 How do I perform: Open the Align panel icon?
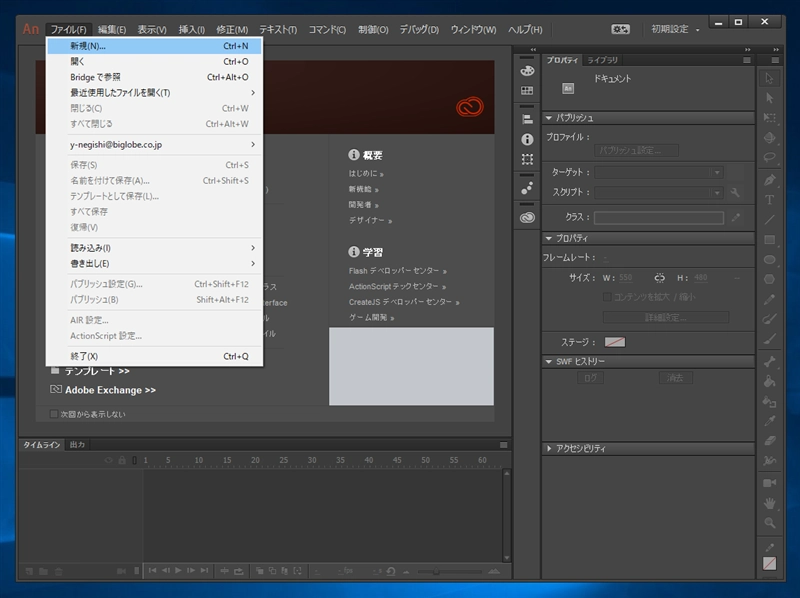click(527, 119)
